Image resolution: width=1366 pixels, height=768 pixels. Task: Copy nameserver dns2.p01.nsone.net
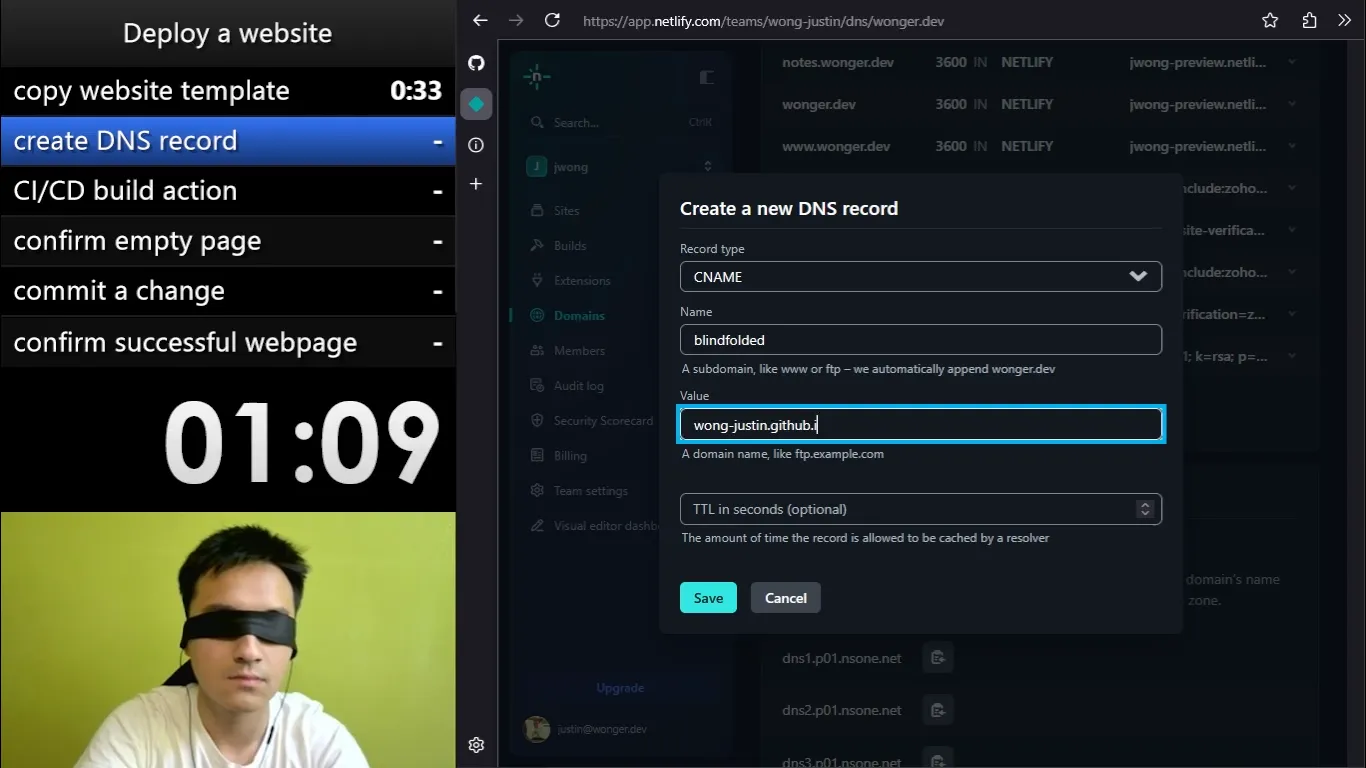[938, 710]
